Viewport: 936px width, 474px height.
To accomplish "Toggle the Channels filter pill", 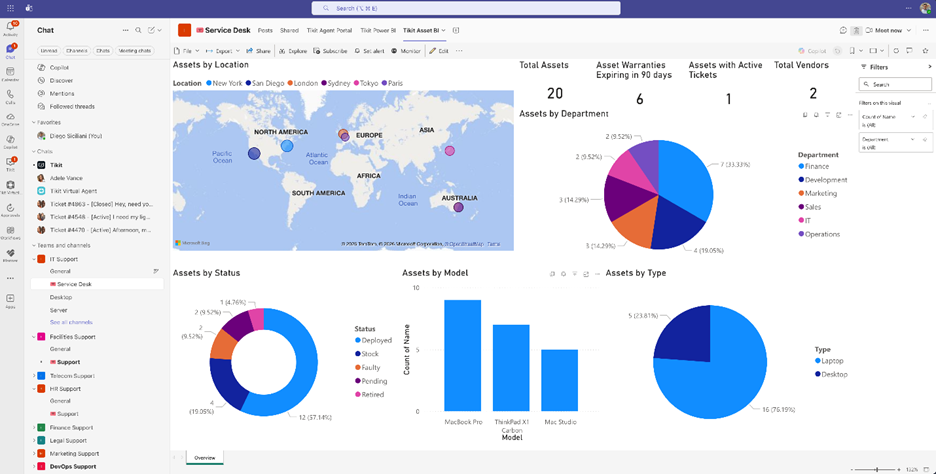I will tap(76, 50).
